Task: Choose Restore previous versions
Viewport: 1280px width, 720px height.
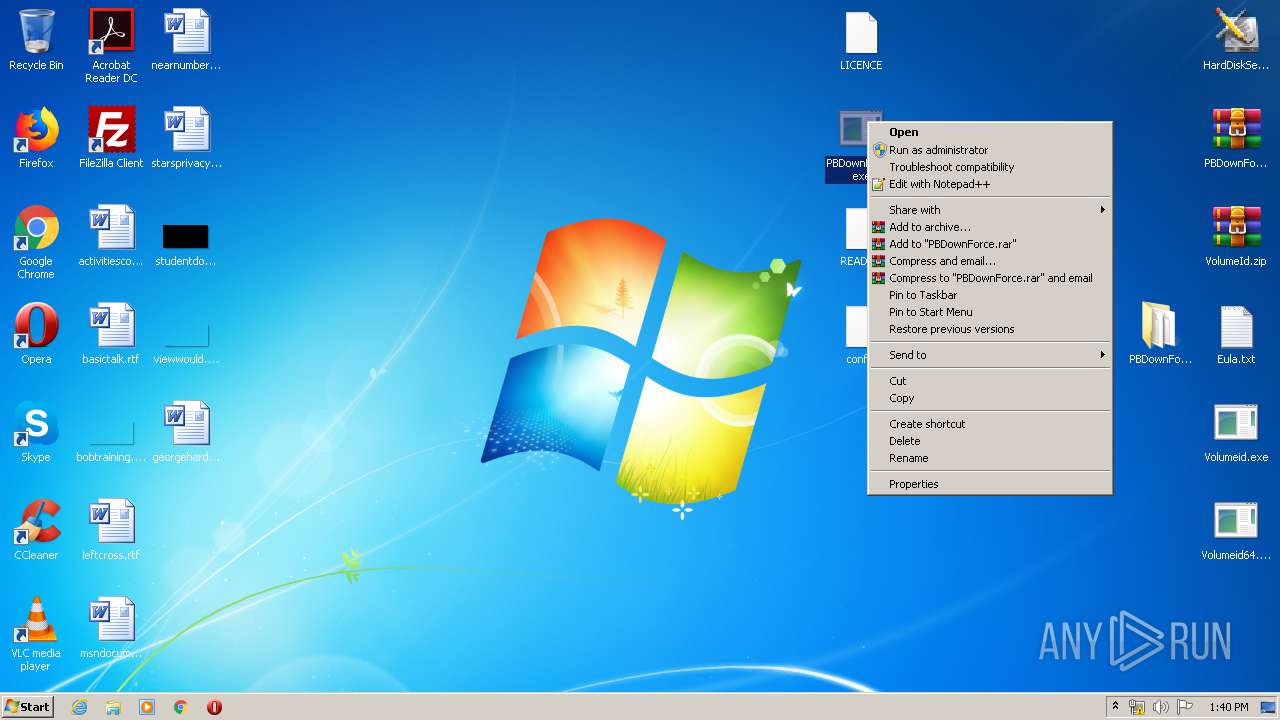Action: (990, 329)
